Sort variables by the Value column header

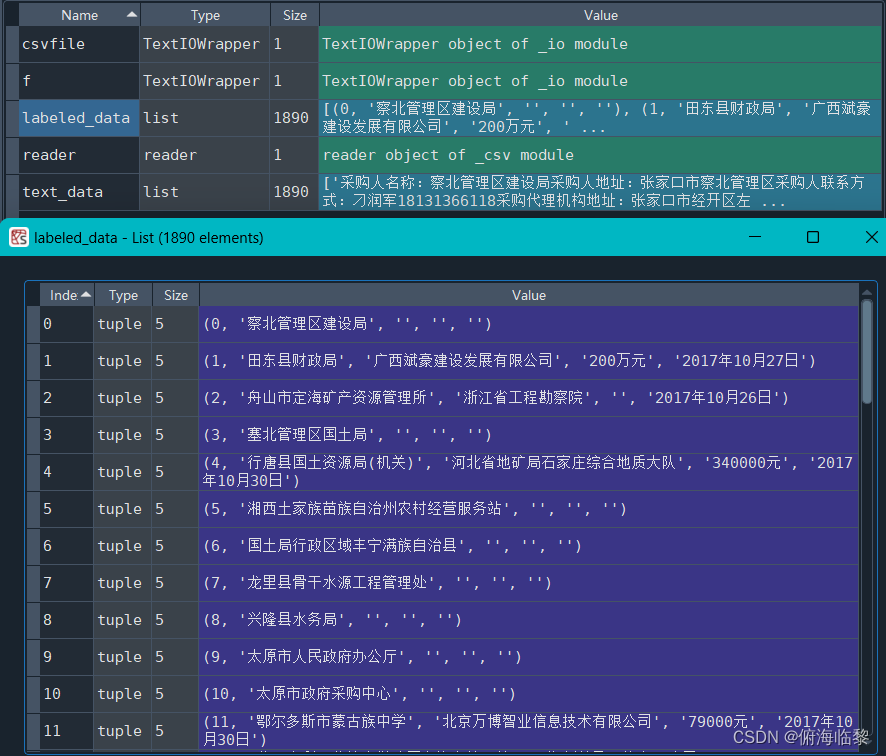coord(600,14)
